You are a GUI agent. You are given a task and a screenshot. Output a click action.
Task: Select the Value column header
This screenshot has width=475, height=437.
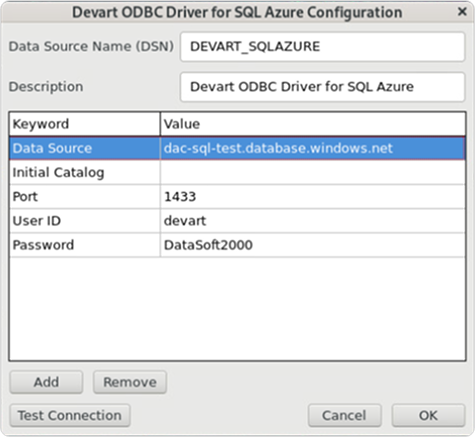pos(313,124)
